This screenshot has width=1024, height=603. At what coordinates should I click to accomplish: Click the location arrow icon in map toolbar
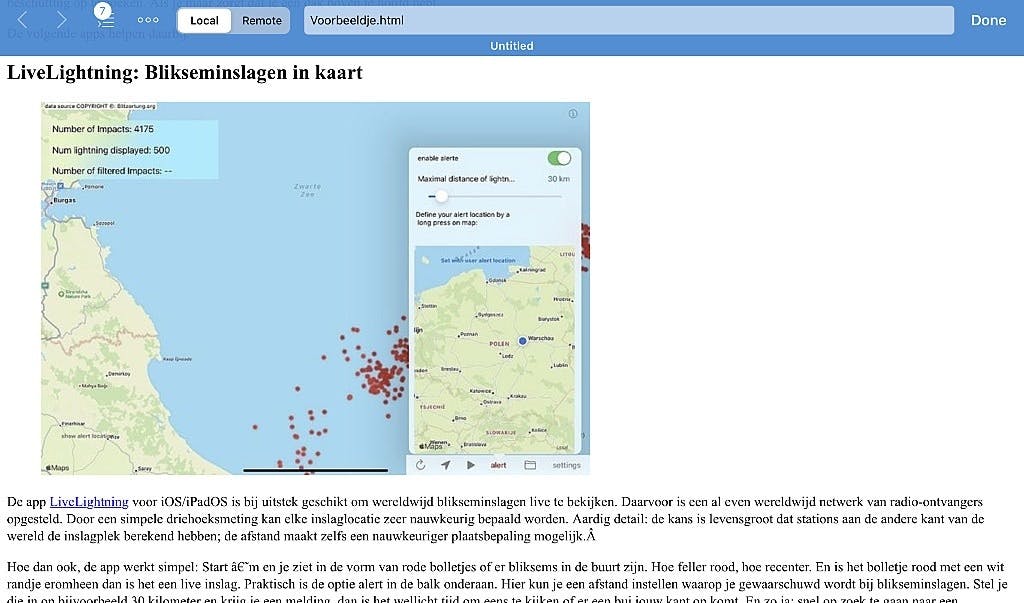(x=445, y=465)
